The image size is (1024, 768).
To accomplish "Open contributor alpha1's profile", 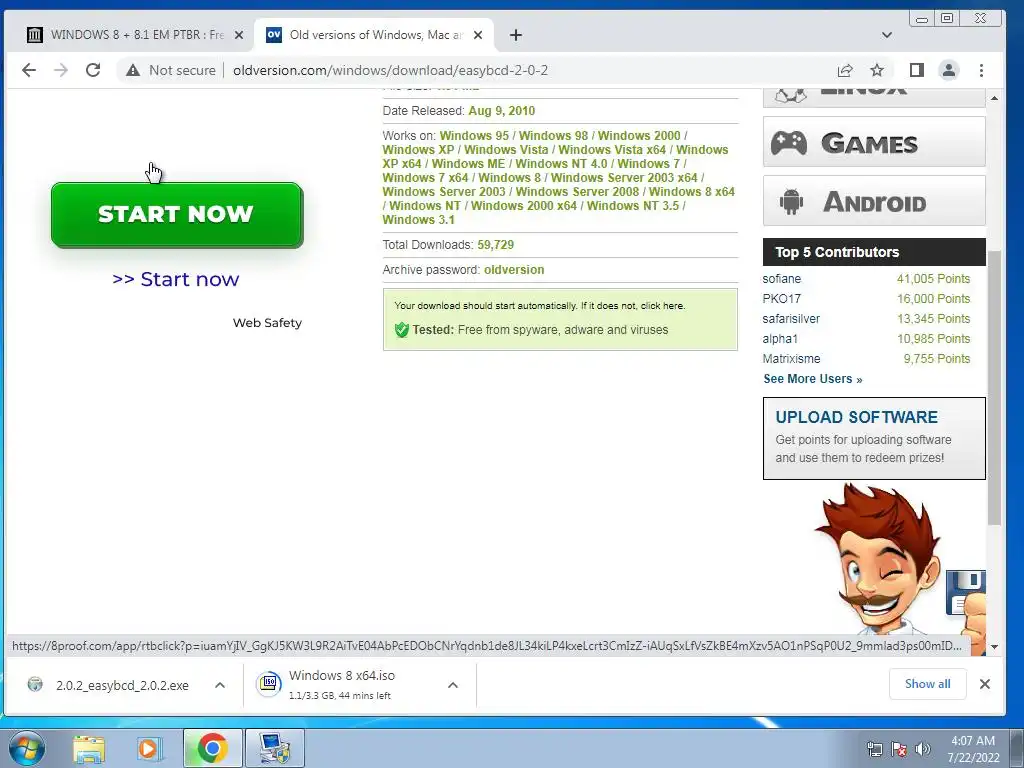I will click(780, 339).
